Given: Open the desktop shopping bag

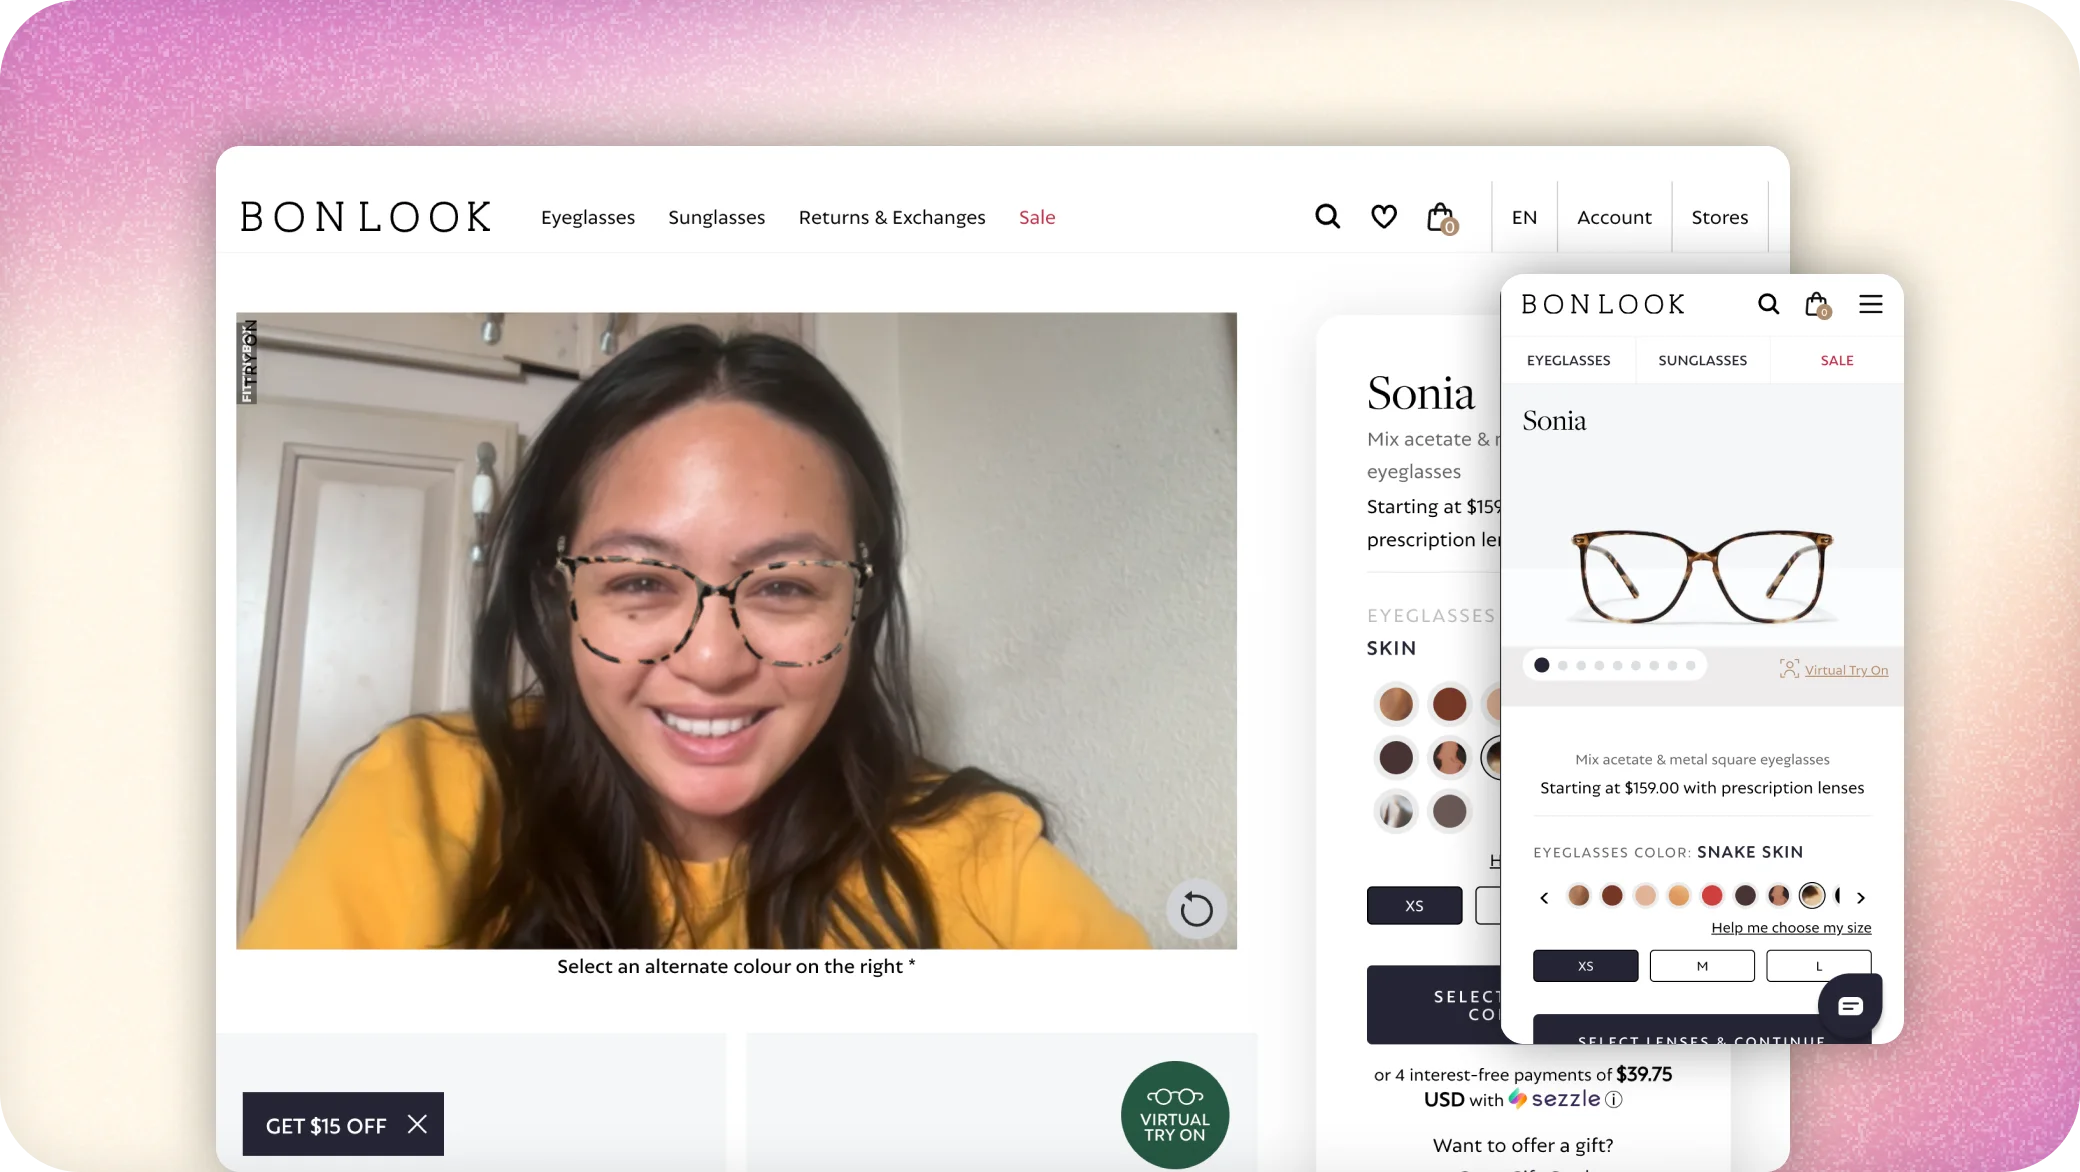Looking at the screenshot, I should [1441, 217].
